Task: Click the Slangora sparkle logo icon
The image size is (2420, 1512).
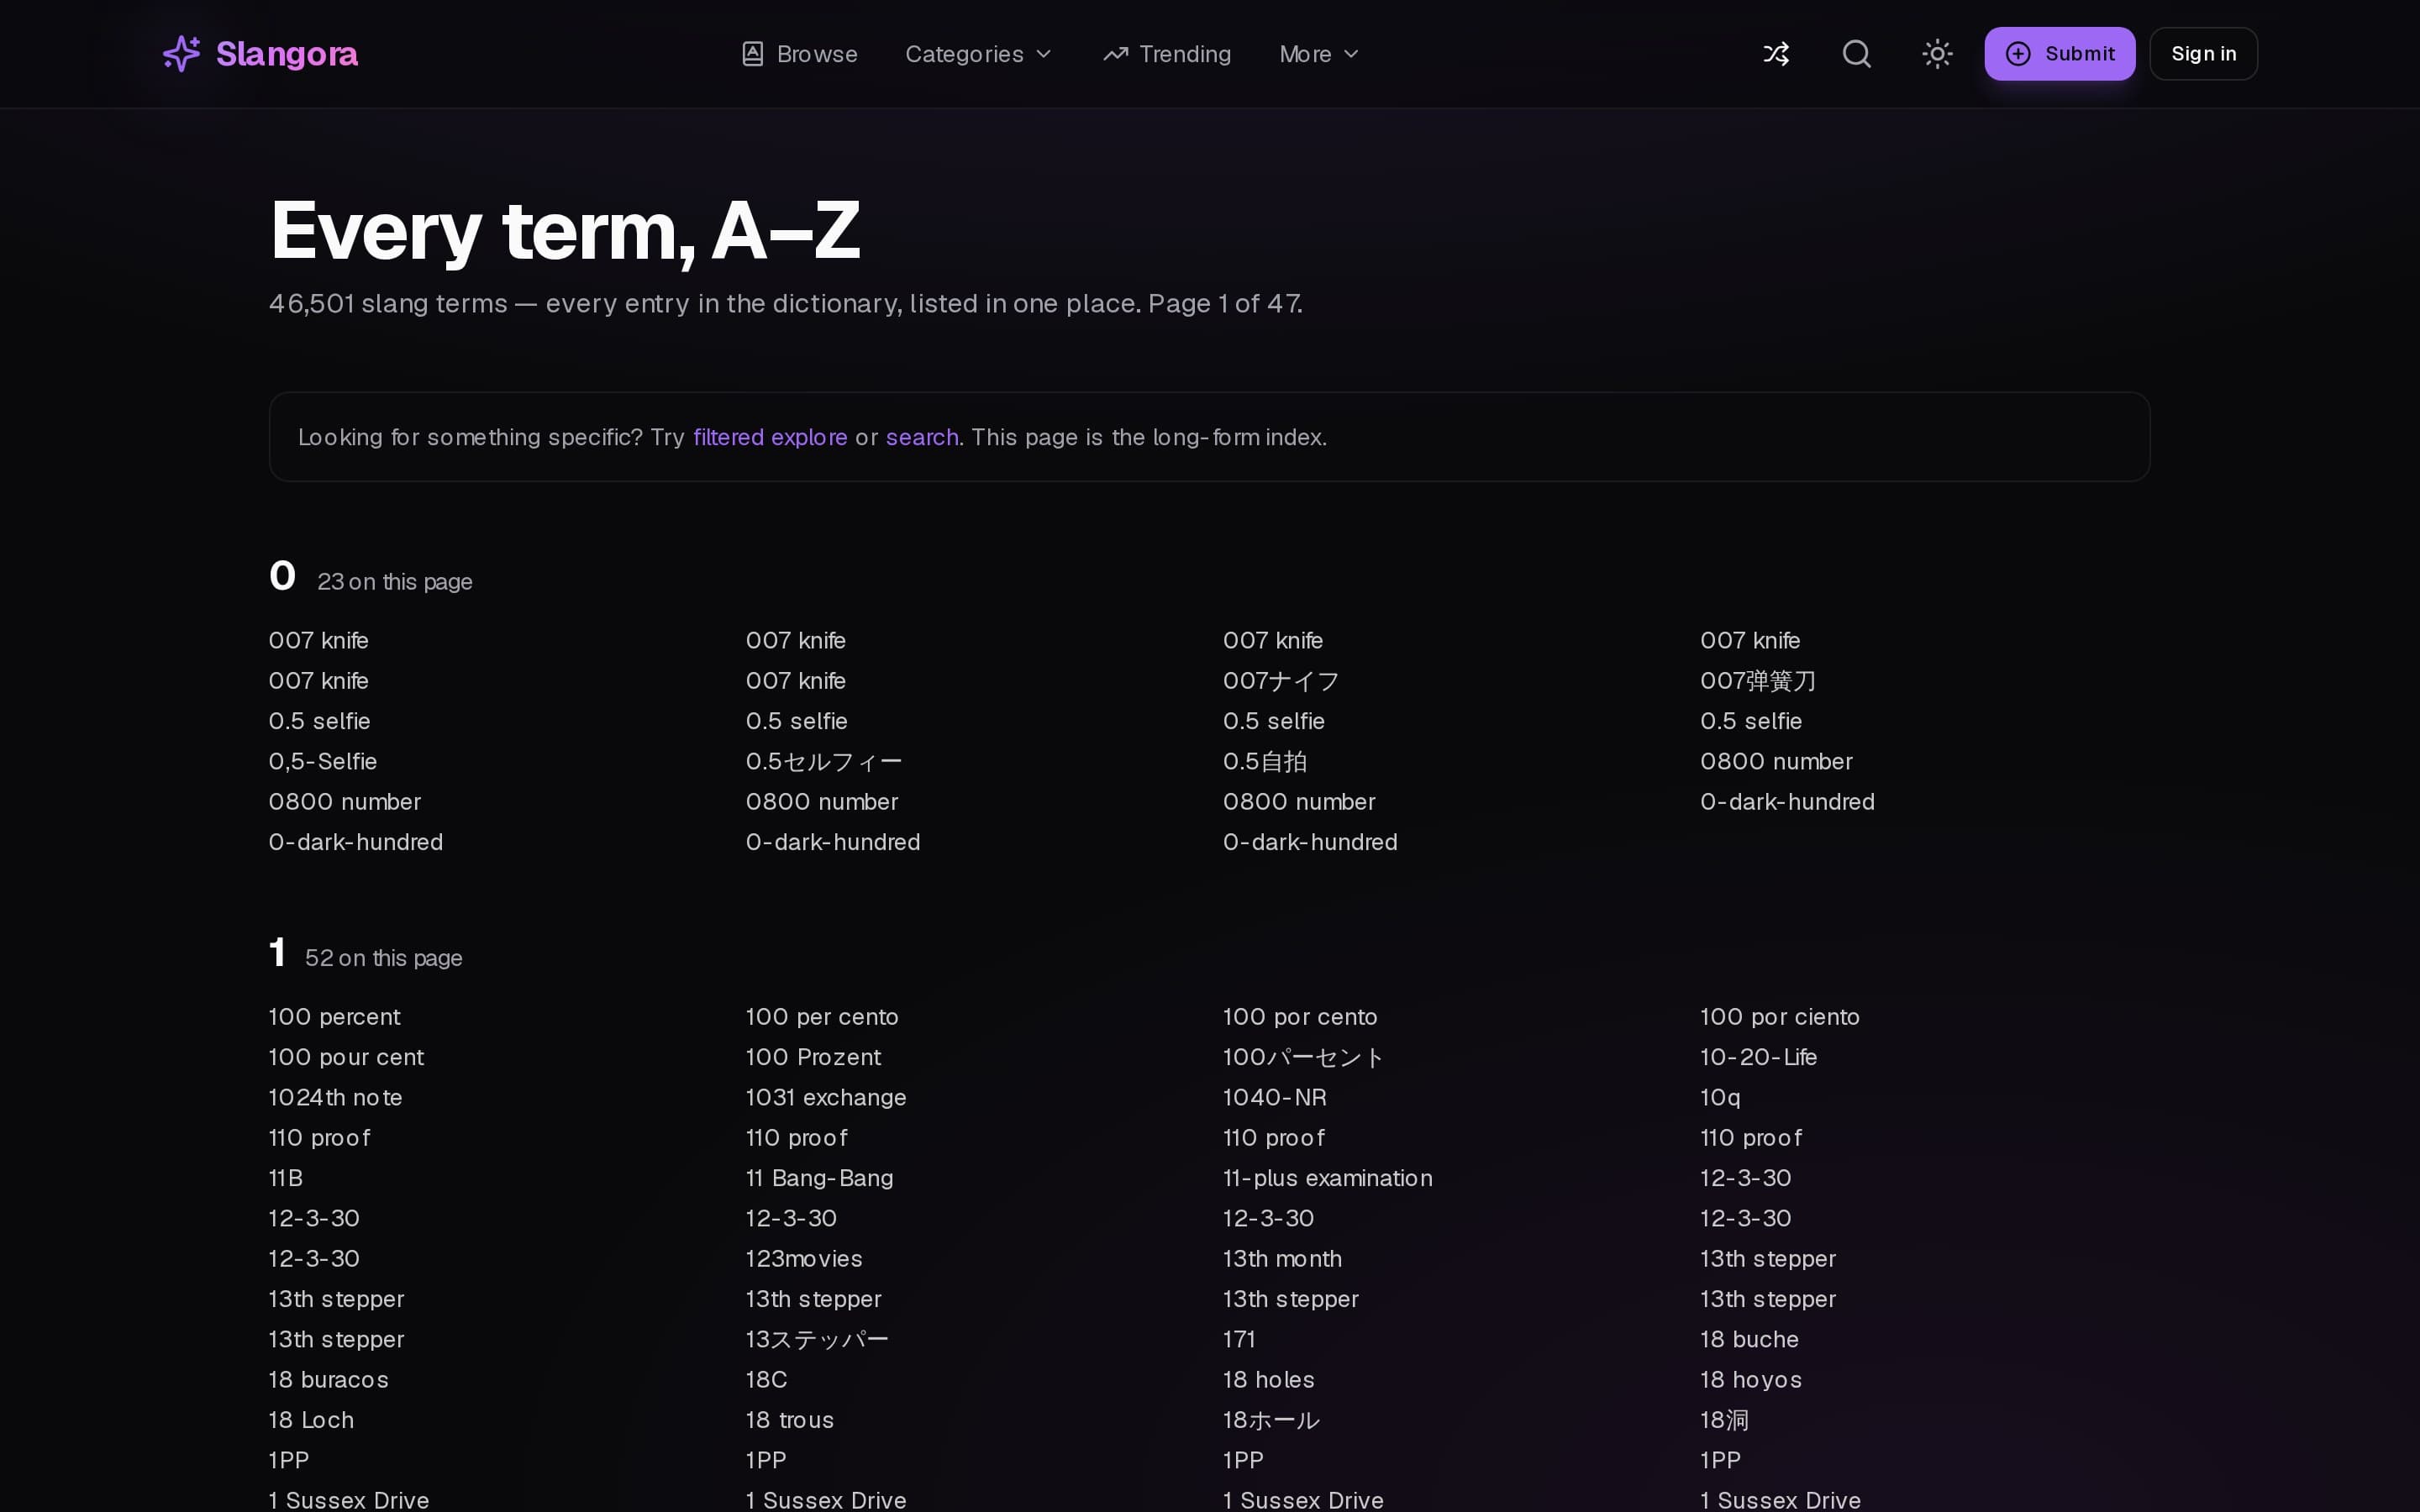Action: point(182,54)
